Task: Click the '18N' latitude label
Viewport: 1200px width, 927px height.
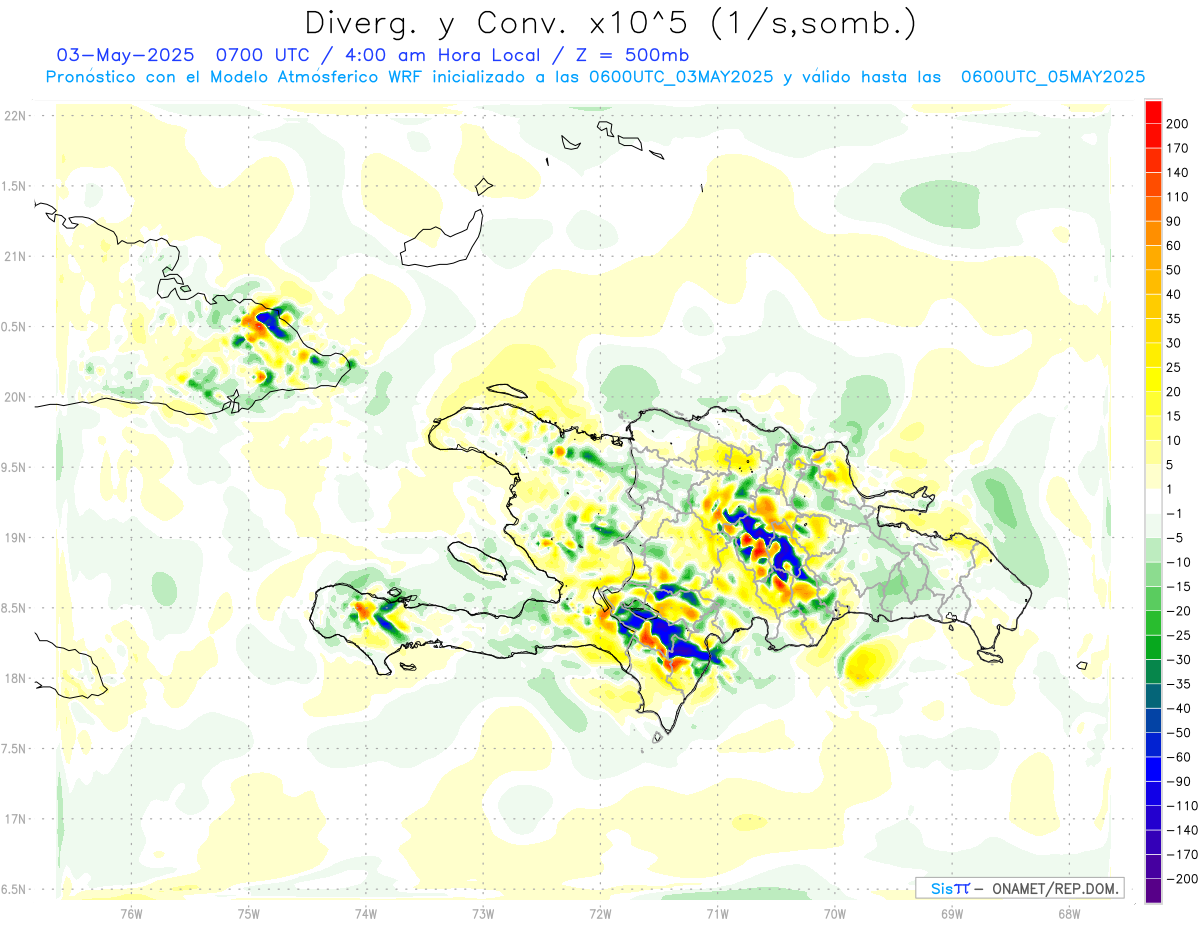Action: (x=15, y=678)
